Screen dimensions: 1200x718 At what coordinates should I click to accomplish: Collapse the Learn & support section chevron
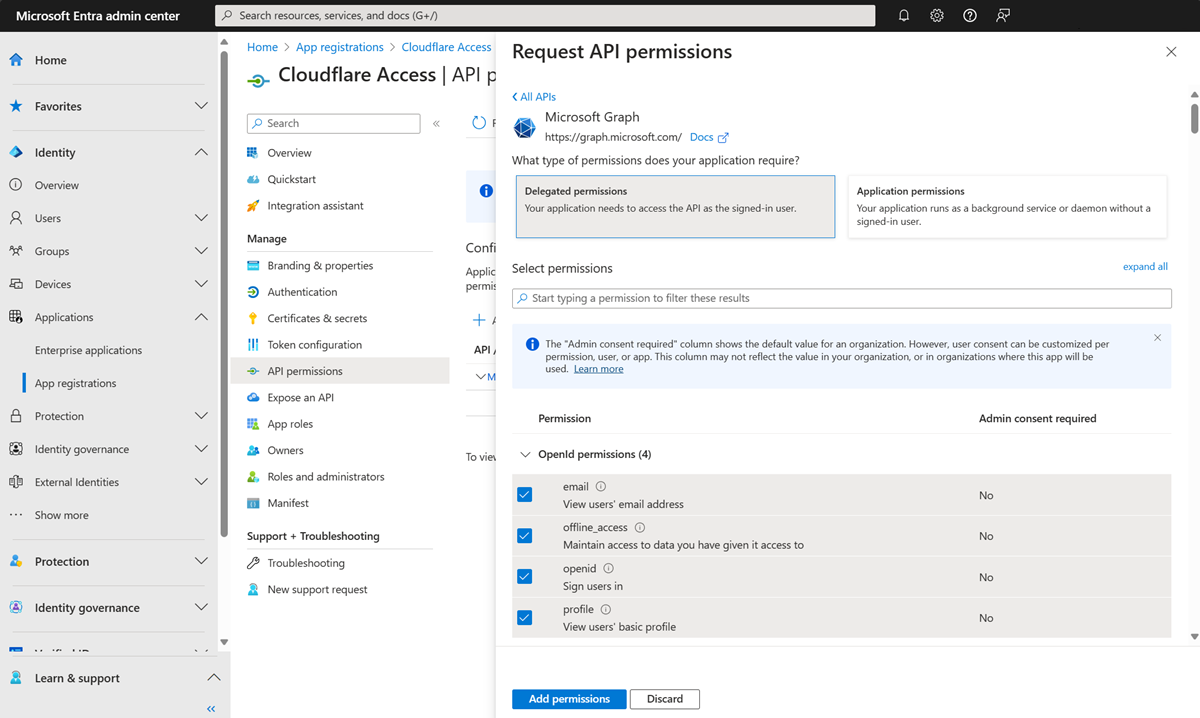point(213,678)
